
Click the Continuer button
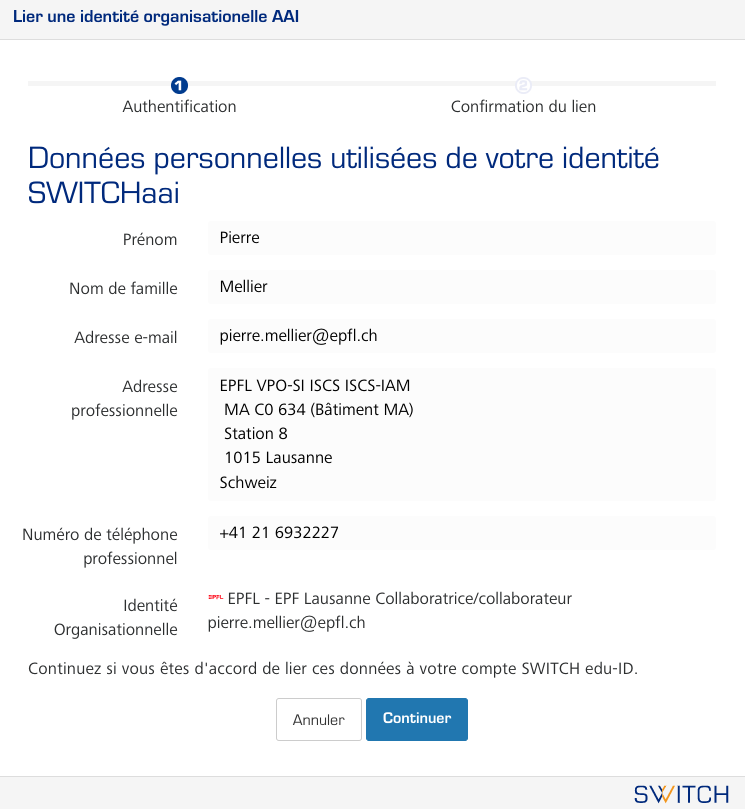416,719
